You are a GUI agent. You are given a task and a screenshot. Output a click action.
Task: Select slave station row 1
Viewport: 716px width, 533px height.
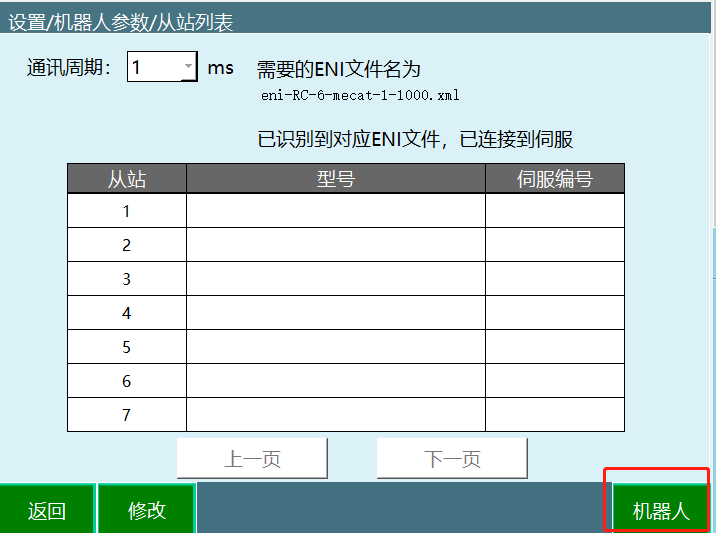point(346,211)
